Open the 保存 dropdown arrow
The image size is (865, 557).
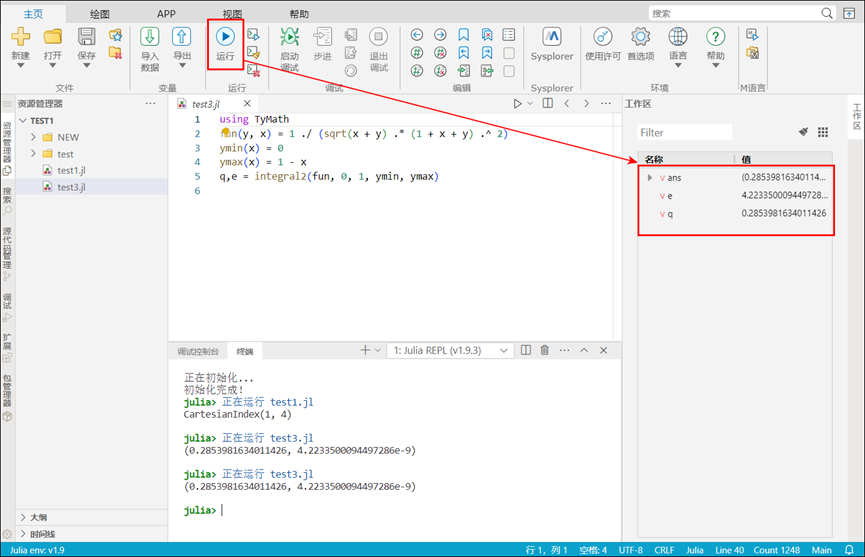click(86, 66)
